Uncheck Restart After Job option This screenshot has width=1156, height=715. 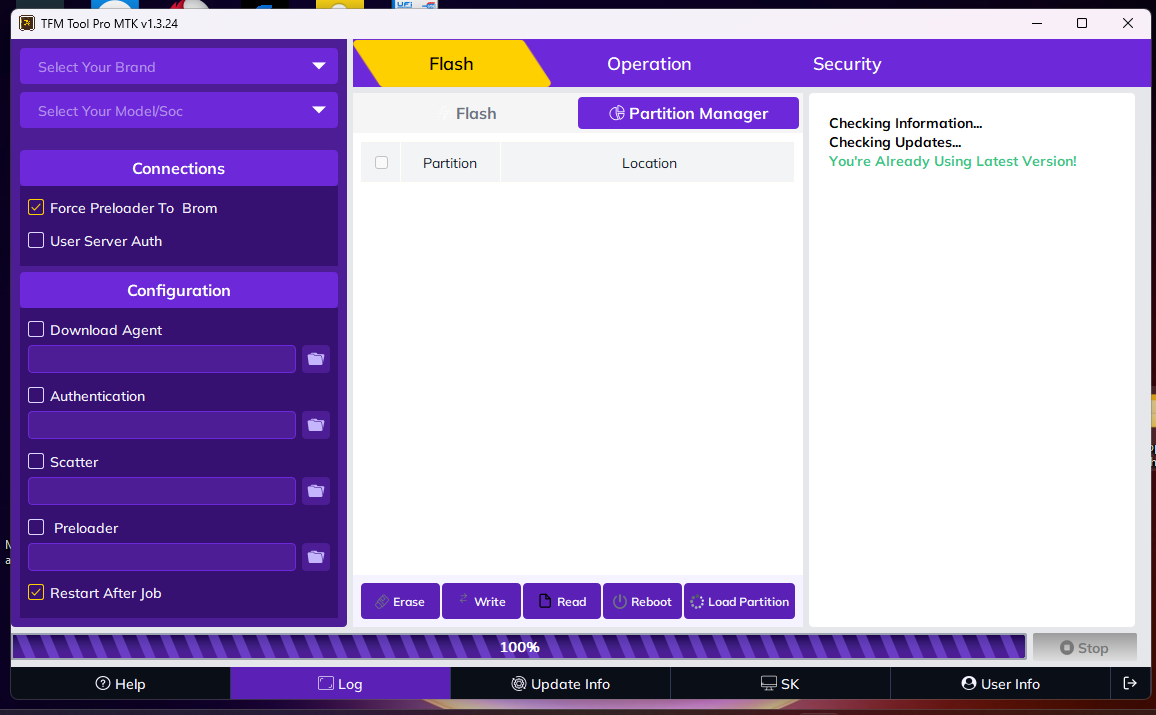(36, 593)
